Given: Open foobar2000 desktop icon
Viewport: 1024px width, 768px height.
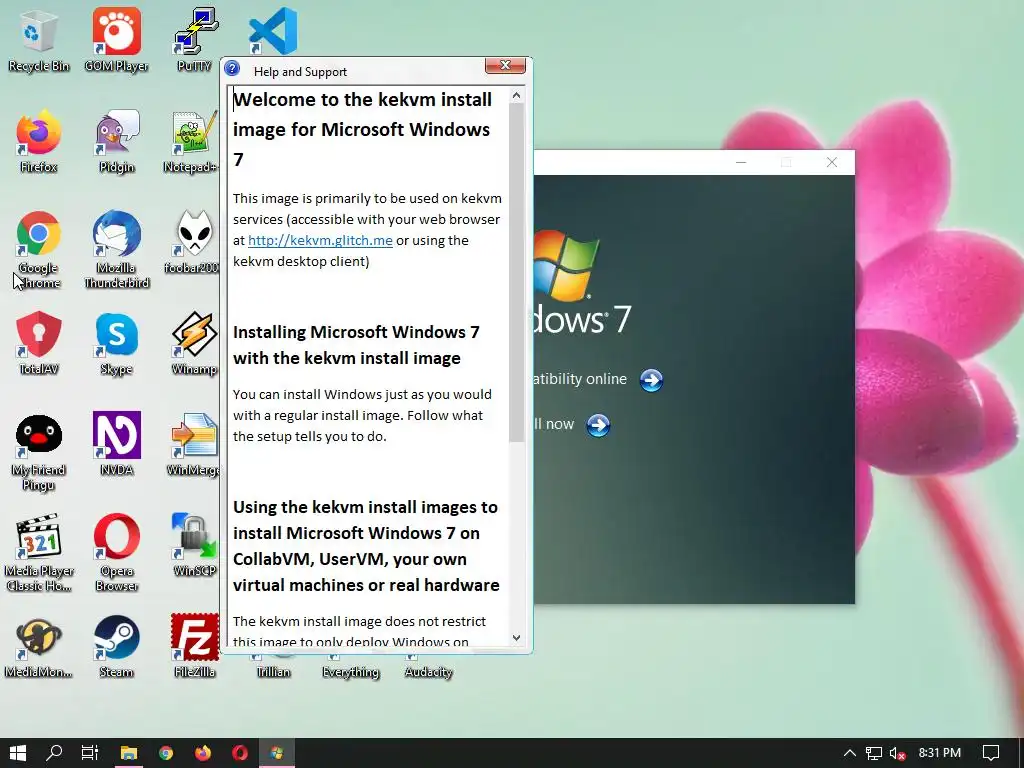Looking at the screenshot, I should (193, 242).
